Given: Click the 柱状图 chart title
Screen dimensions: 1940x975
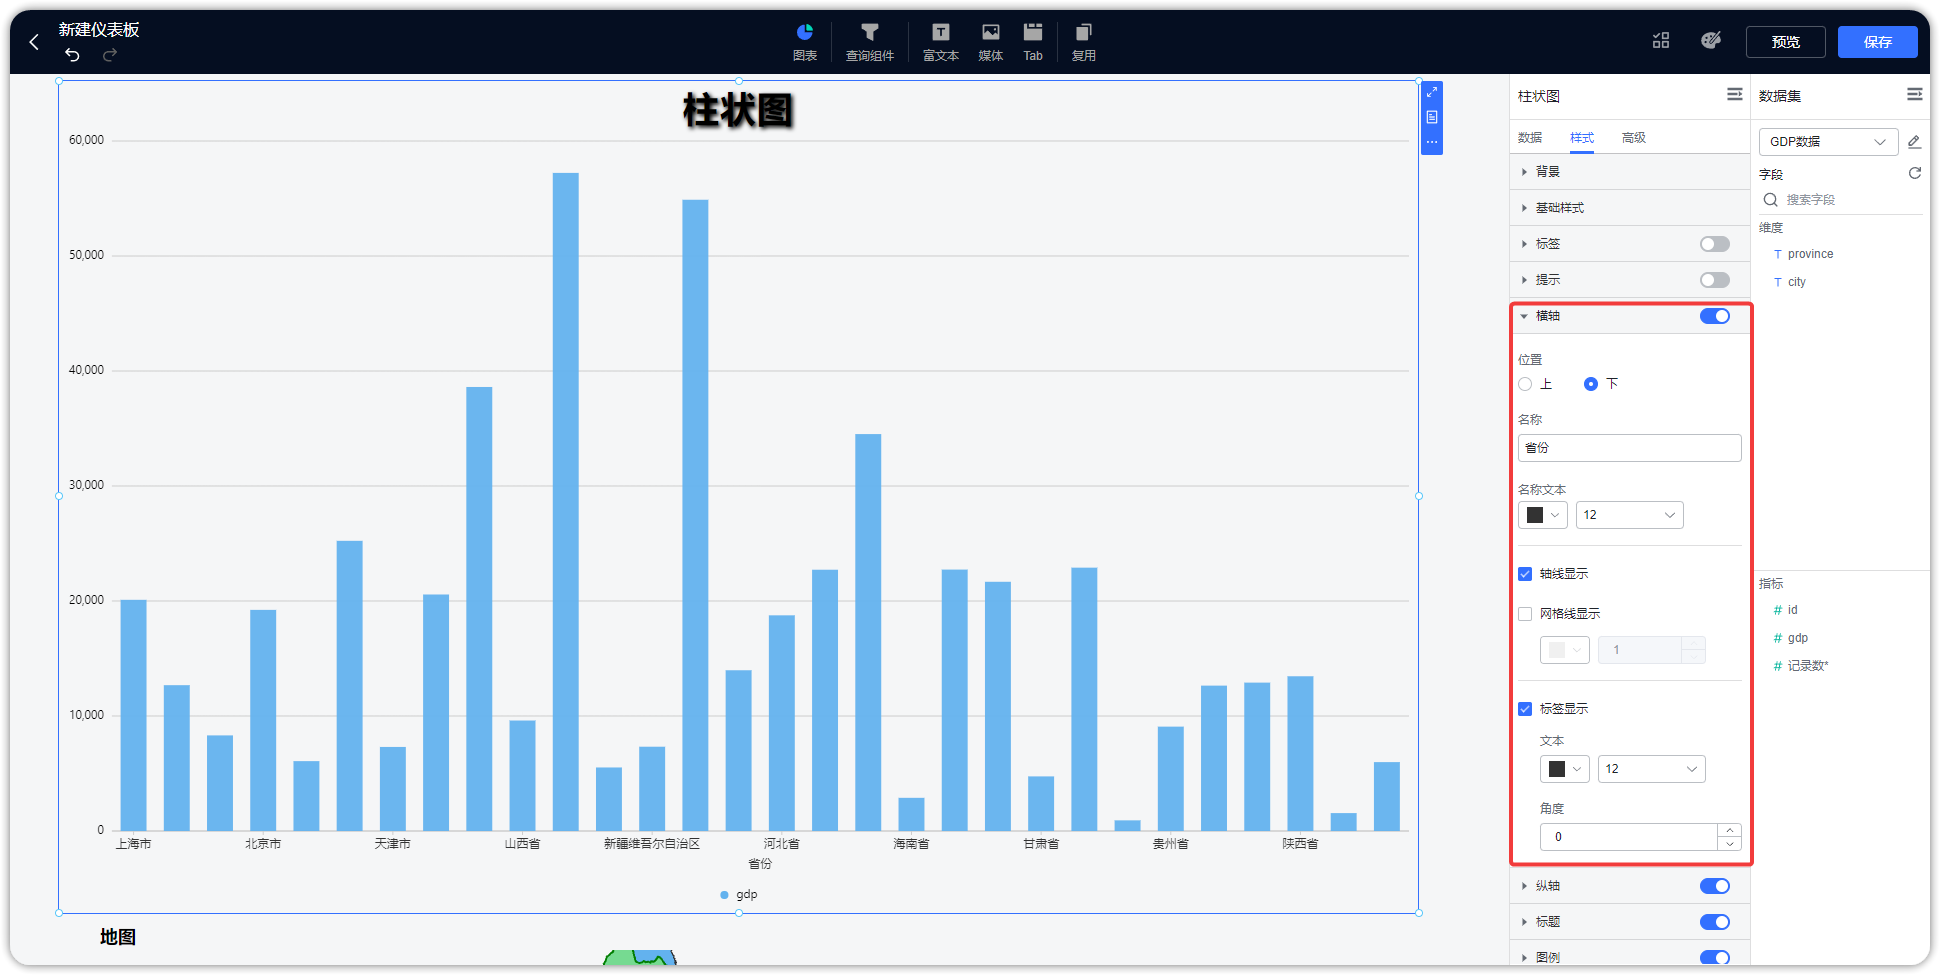Looking at the screenshot, I should 738,110.
